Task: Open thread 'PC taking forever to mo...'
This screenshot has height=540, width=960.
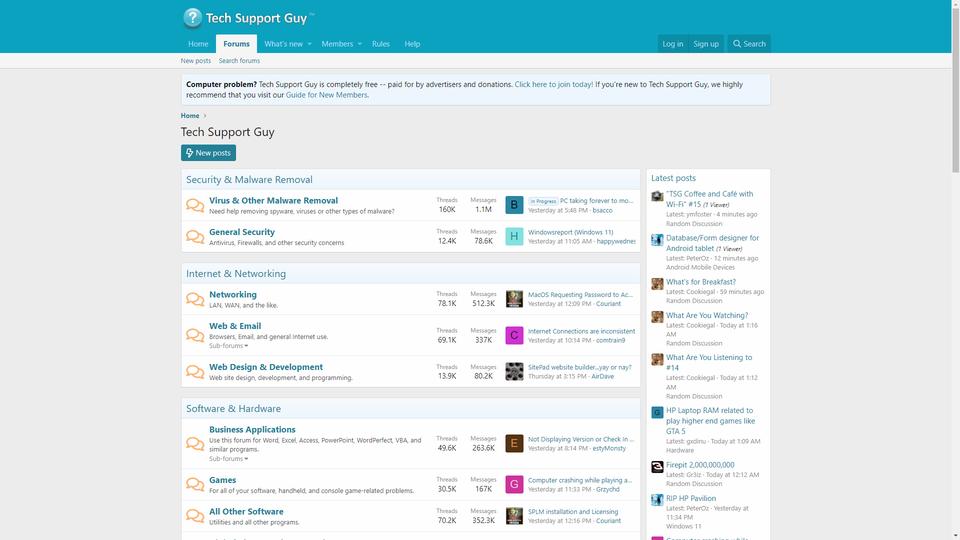Action: [596, 201]
